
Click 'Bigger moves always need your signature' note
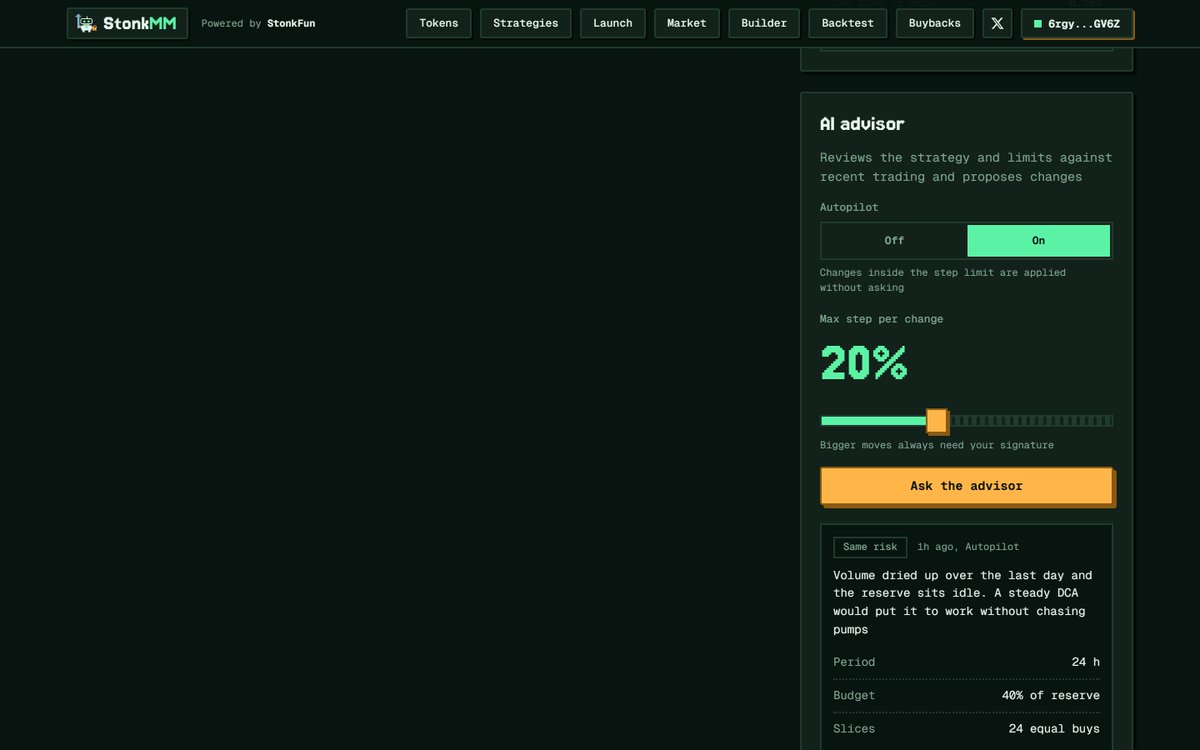(x=937, y=445)
